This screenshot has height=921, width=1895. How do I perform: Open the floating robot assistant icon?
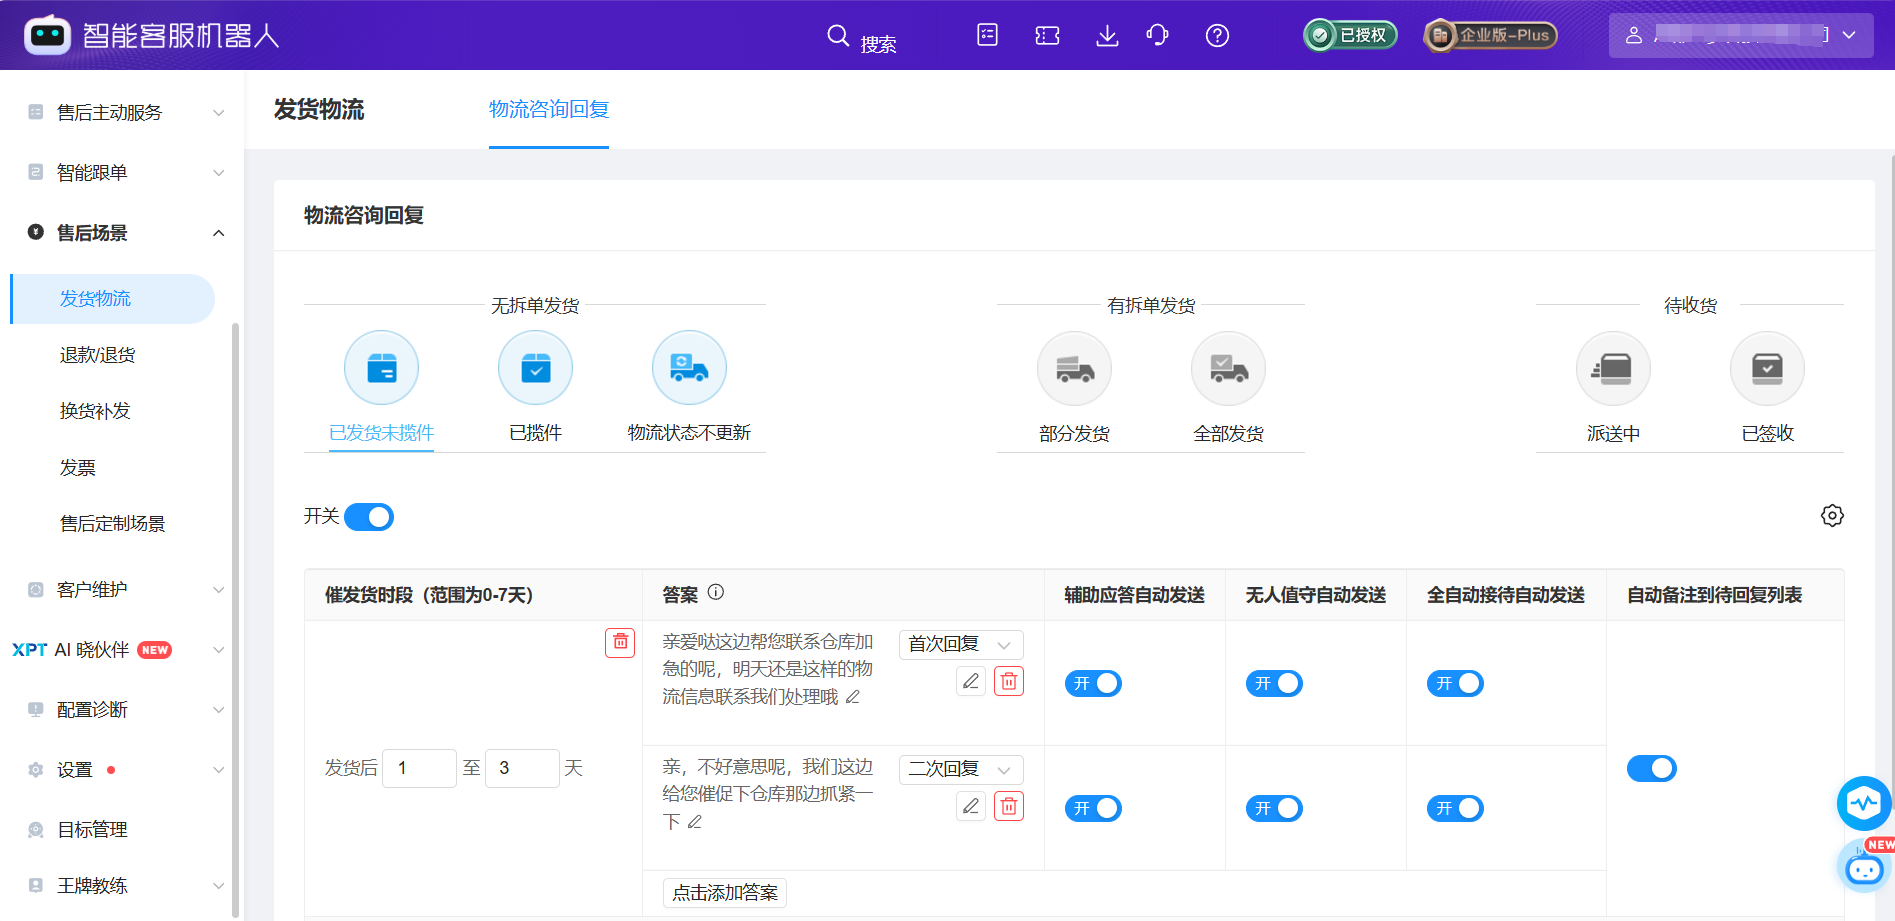[1865, 867]
